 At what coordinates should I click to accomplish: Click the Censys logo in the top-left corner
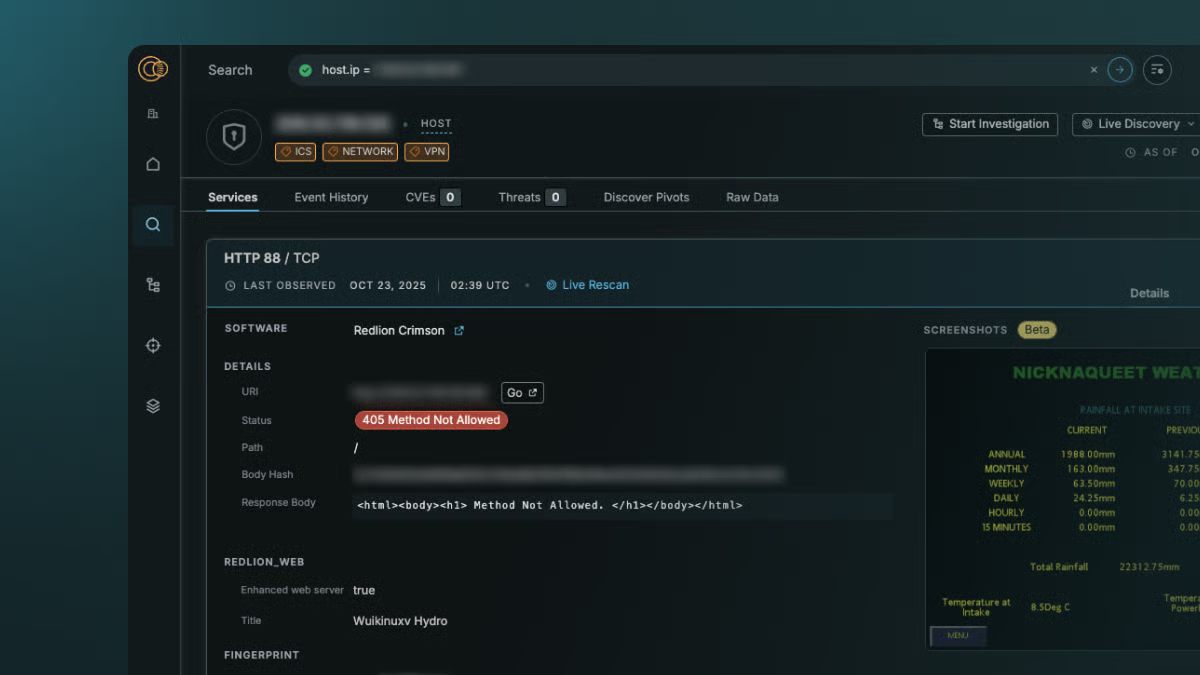tap(151, 68)
